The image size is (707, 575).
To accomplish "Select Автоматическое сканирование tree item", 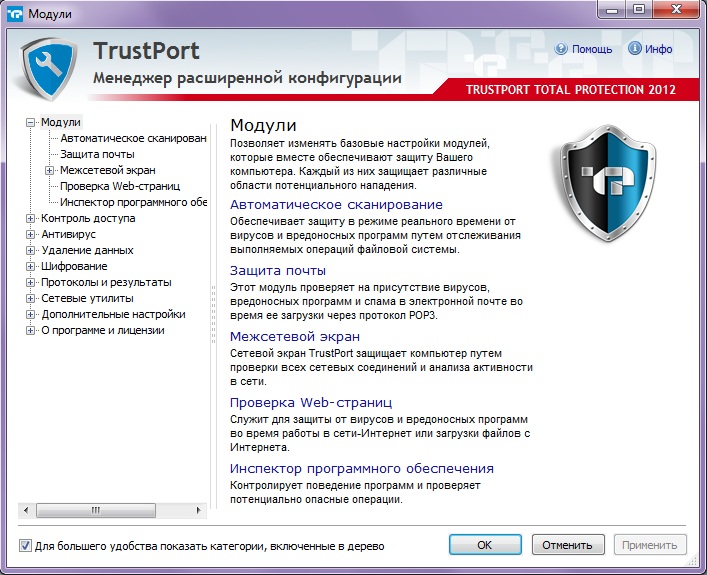I will tap(133, 138).
